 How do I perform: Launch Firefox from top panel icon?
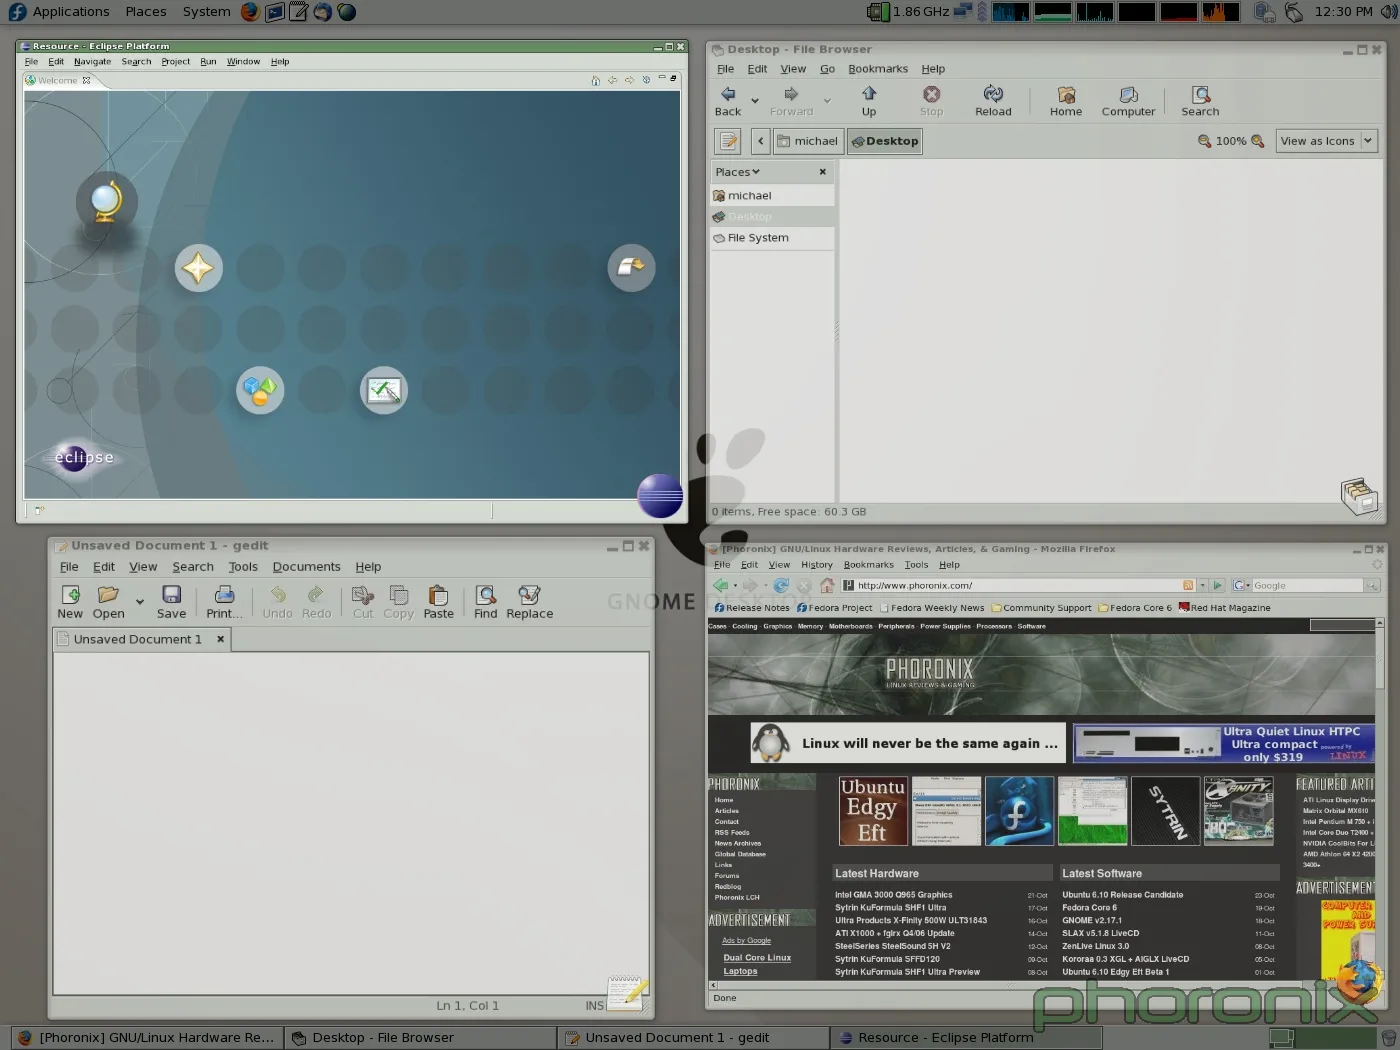point(250,12)
